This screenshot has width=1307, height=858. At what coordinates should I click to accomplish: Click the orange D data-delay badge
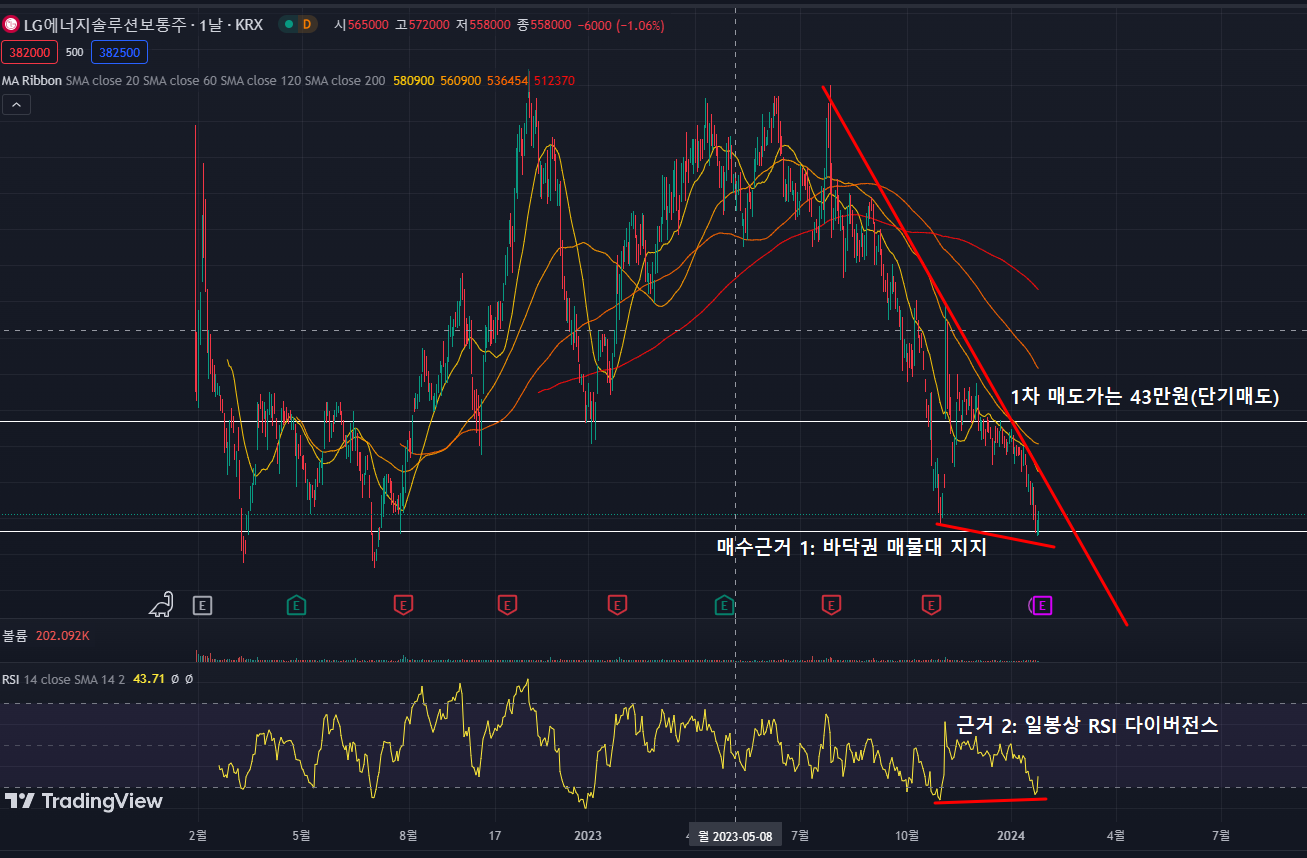[306, 24]
